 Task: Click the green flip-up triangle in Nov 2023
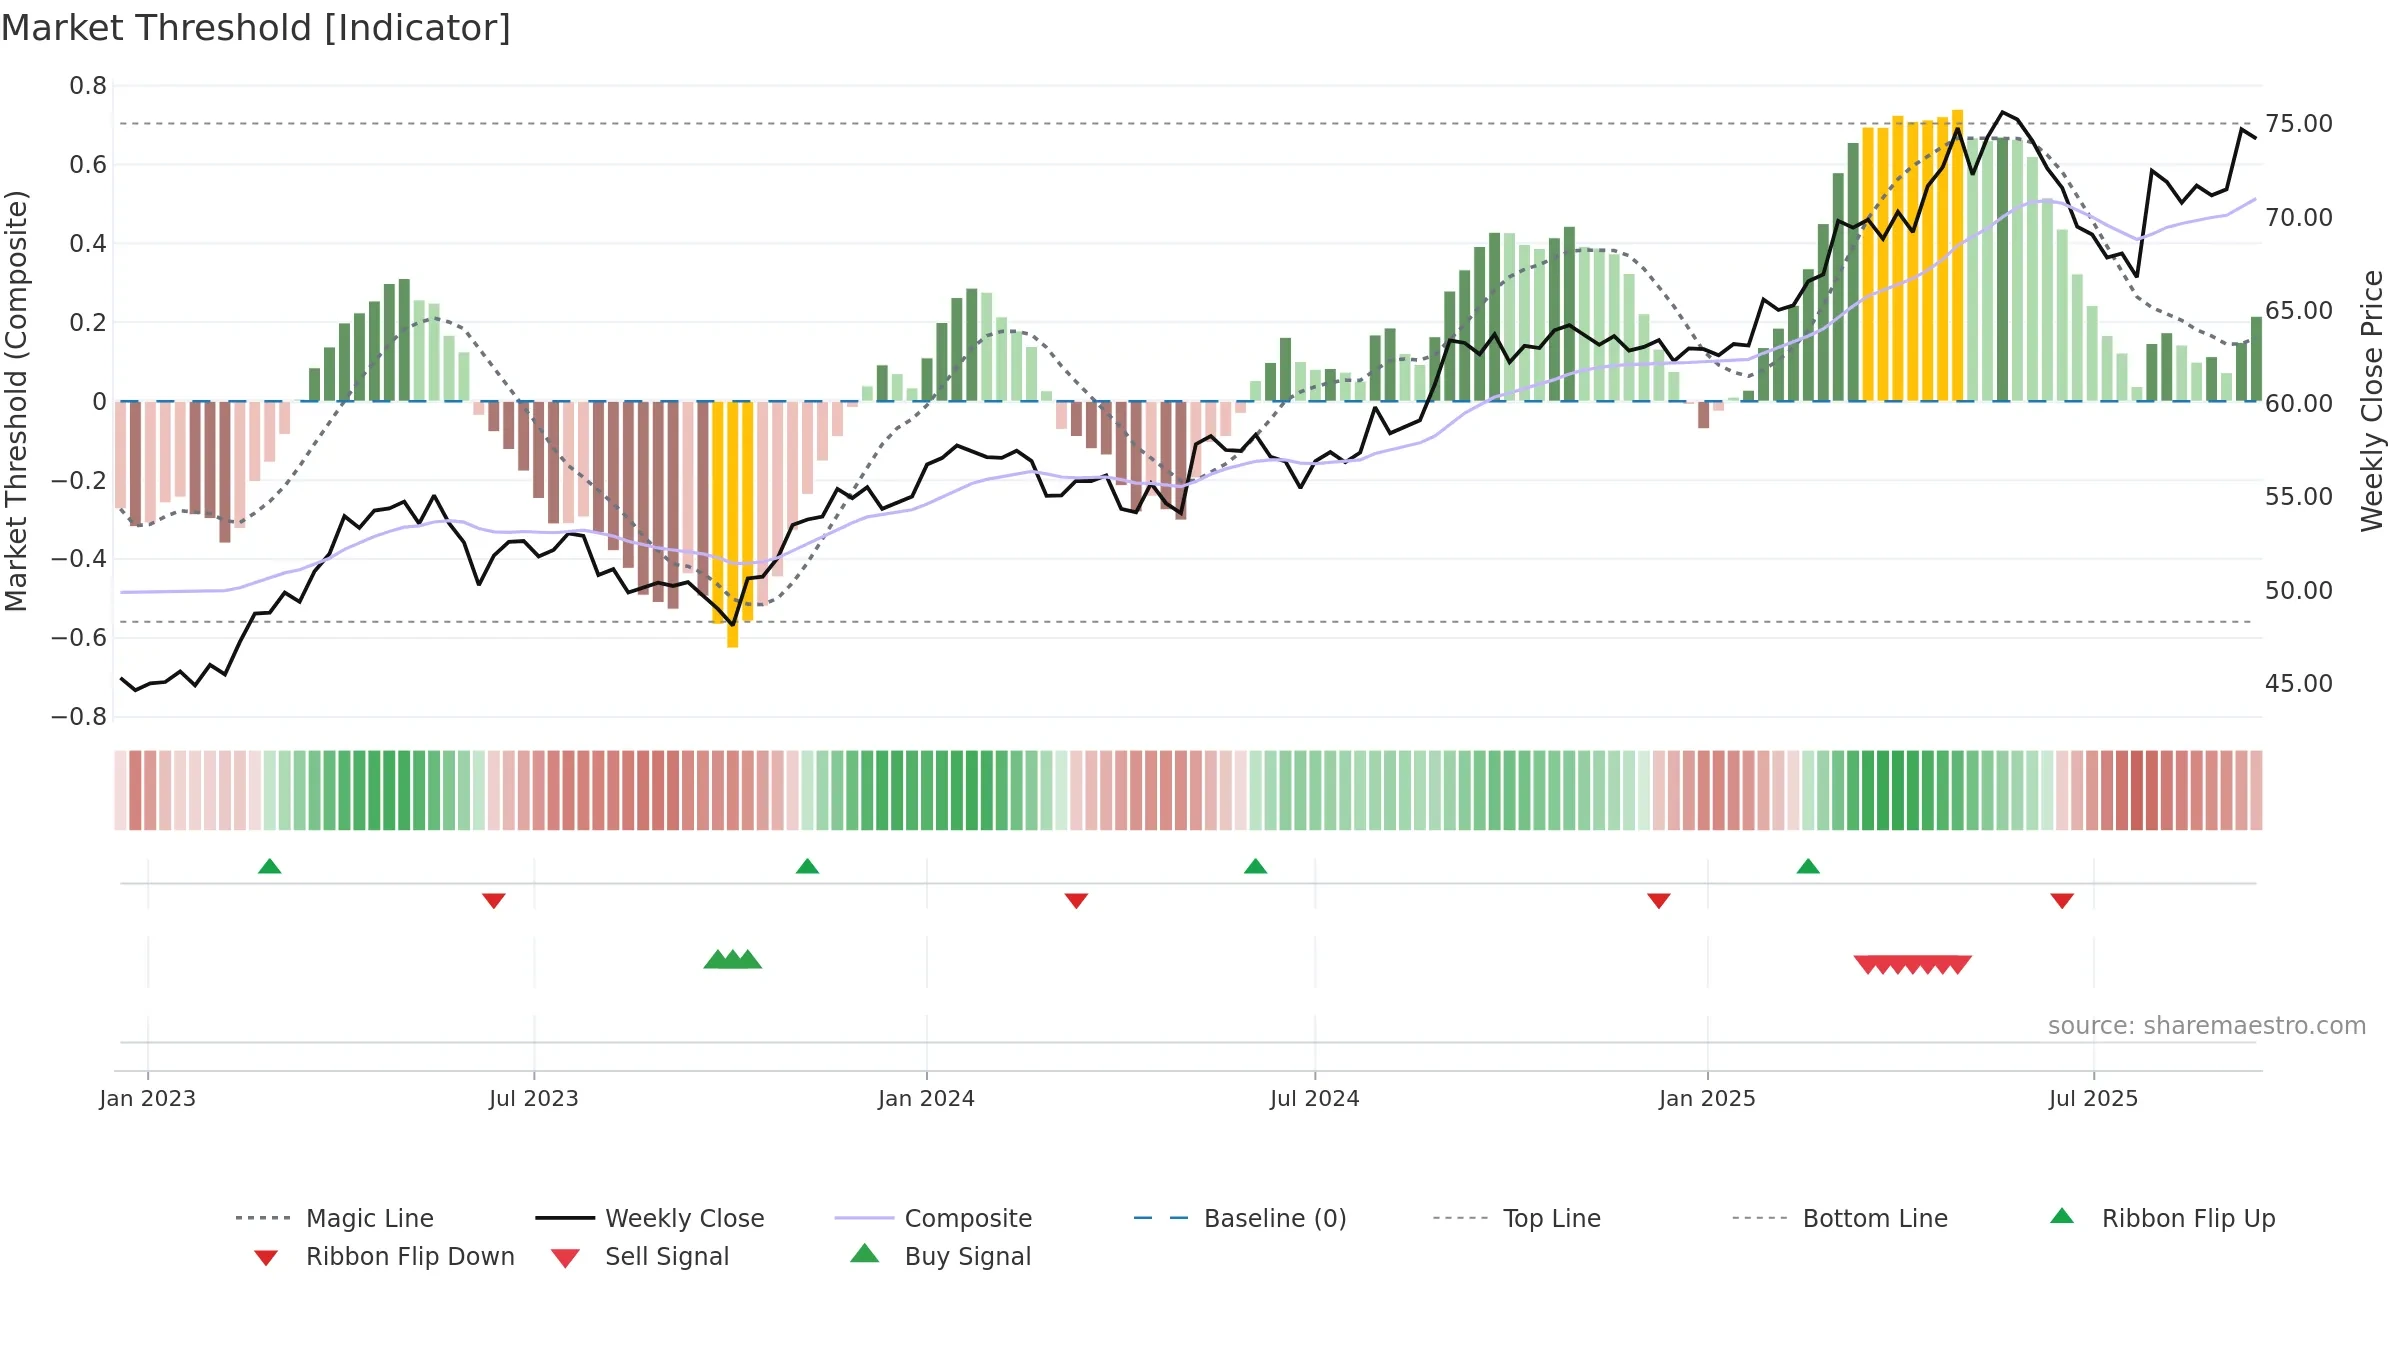point(807,866)
